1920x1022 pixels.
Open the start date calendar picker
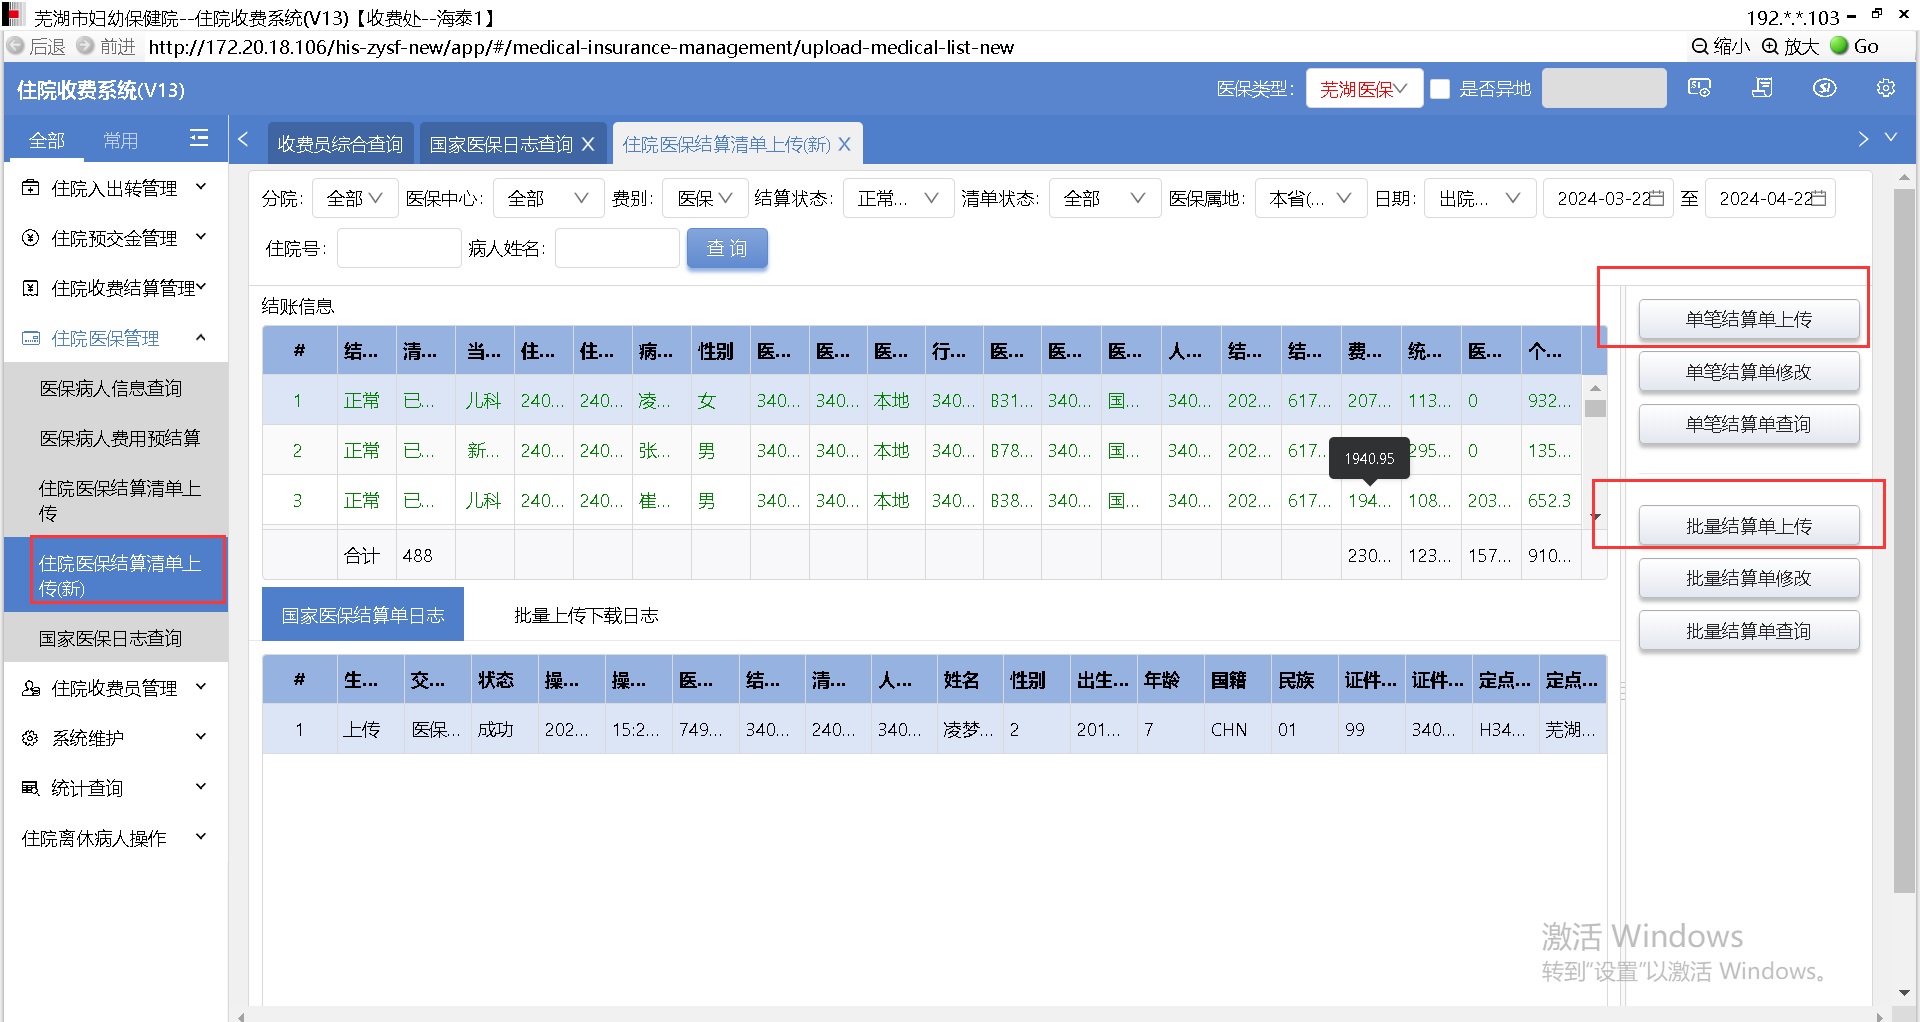pos(1656,198)
